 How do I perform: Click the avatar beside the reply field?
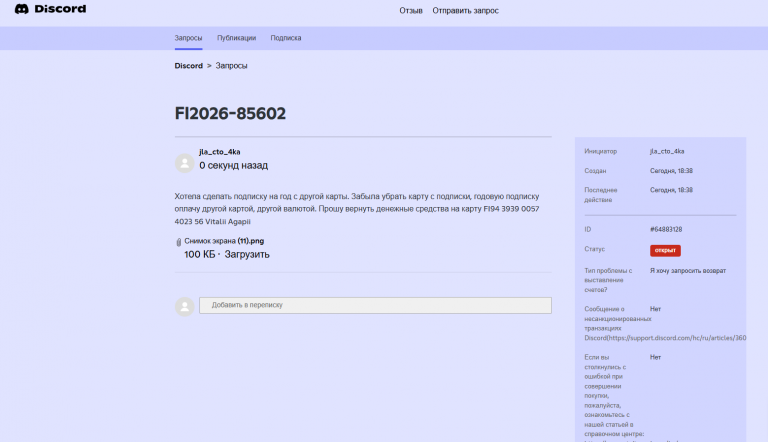click(x=185, y=306)
